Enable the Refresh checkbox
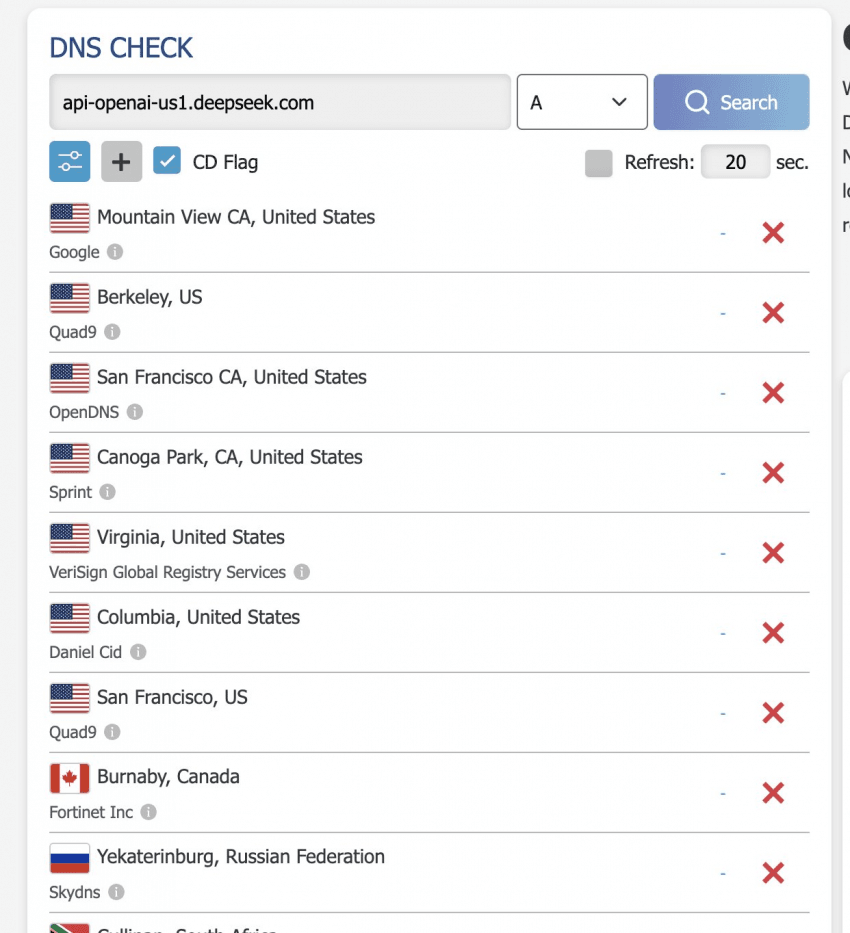Viewport: 850px width, 933px height. [598, 163]
